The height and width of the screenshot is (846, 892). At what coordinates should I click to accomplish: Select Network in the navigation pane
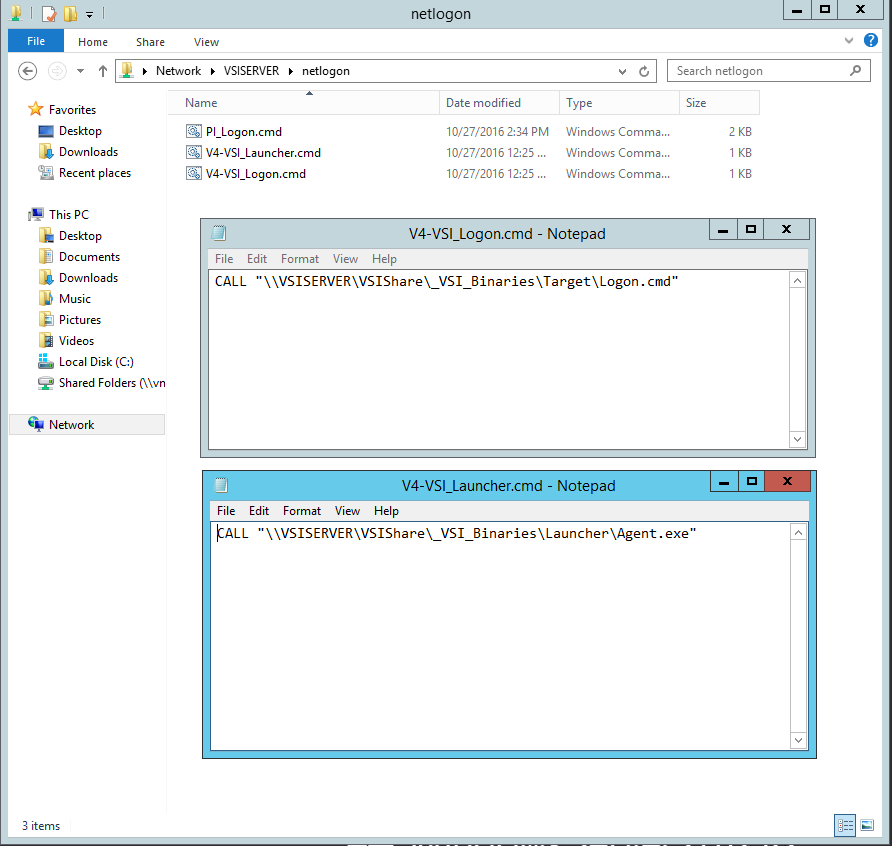tap(71, 425)
